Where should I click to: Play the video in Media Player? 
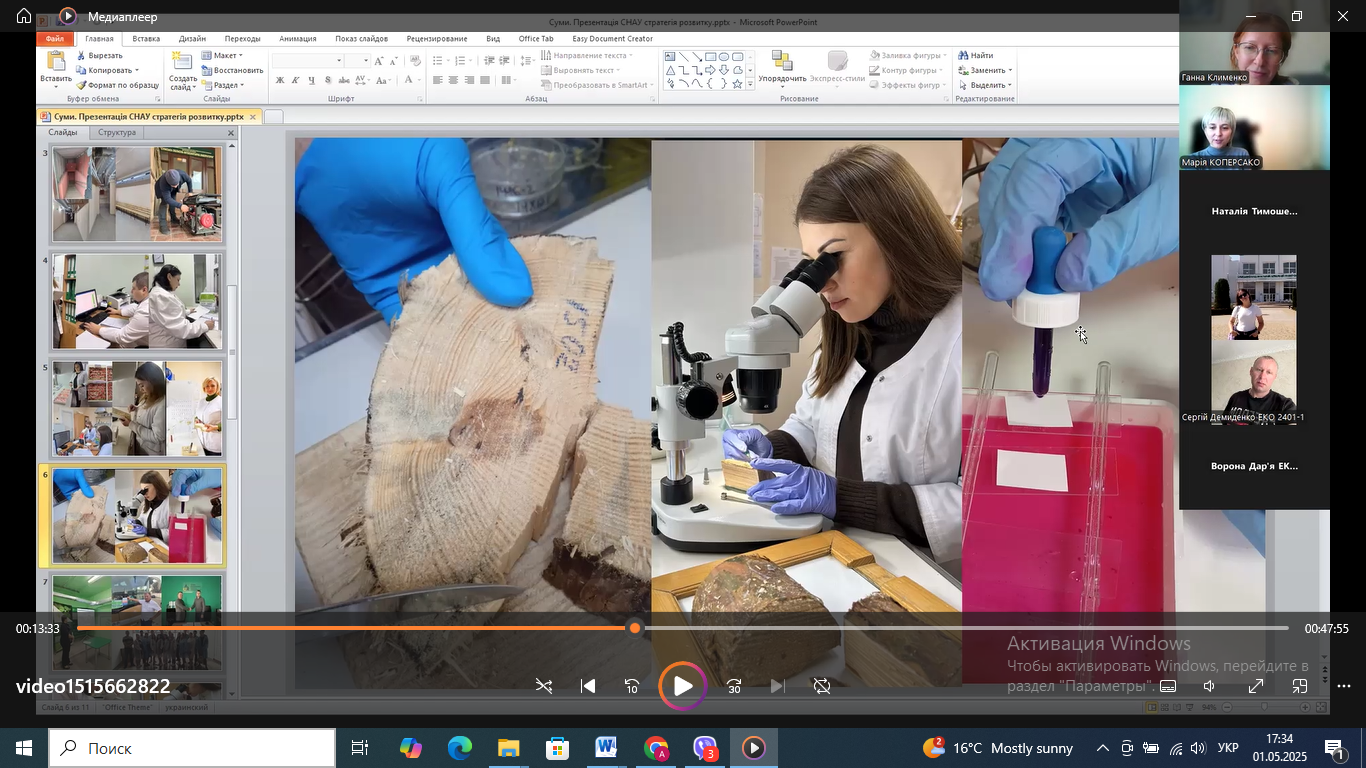[682, 687]
